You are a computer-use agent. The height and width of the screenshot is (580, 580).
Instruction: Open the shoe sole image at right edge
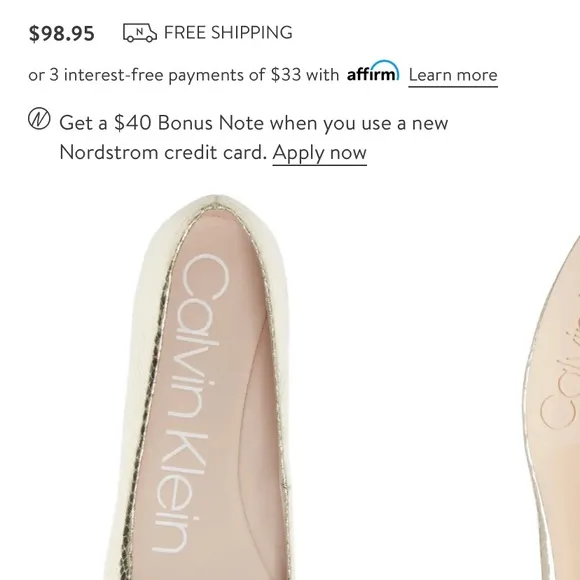[x=551, y=407]
